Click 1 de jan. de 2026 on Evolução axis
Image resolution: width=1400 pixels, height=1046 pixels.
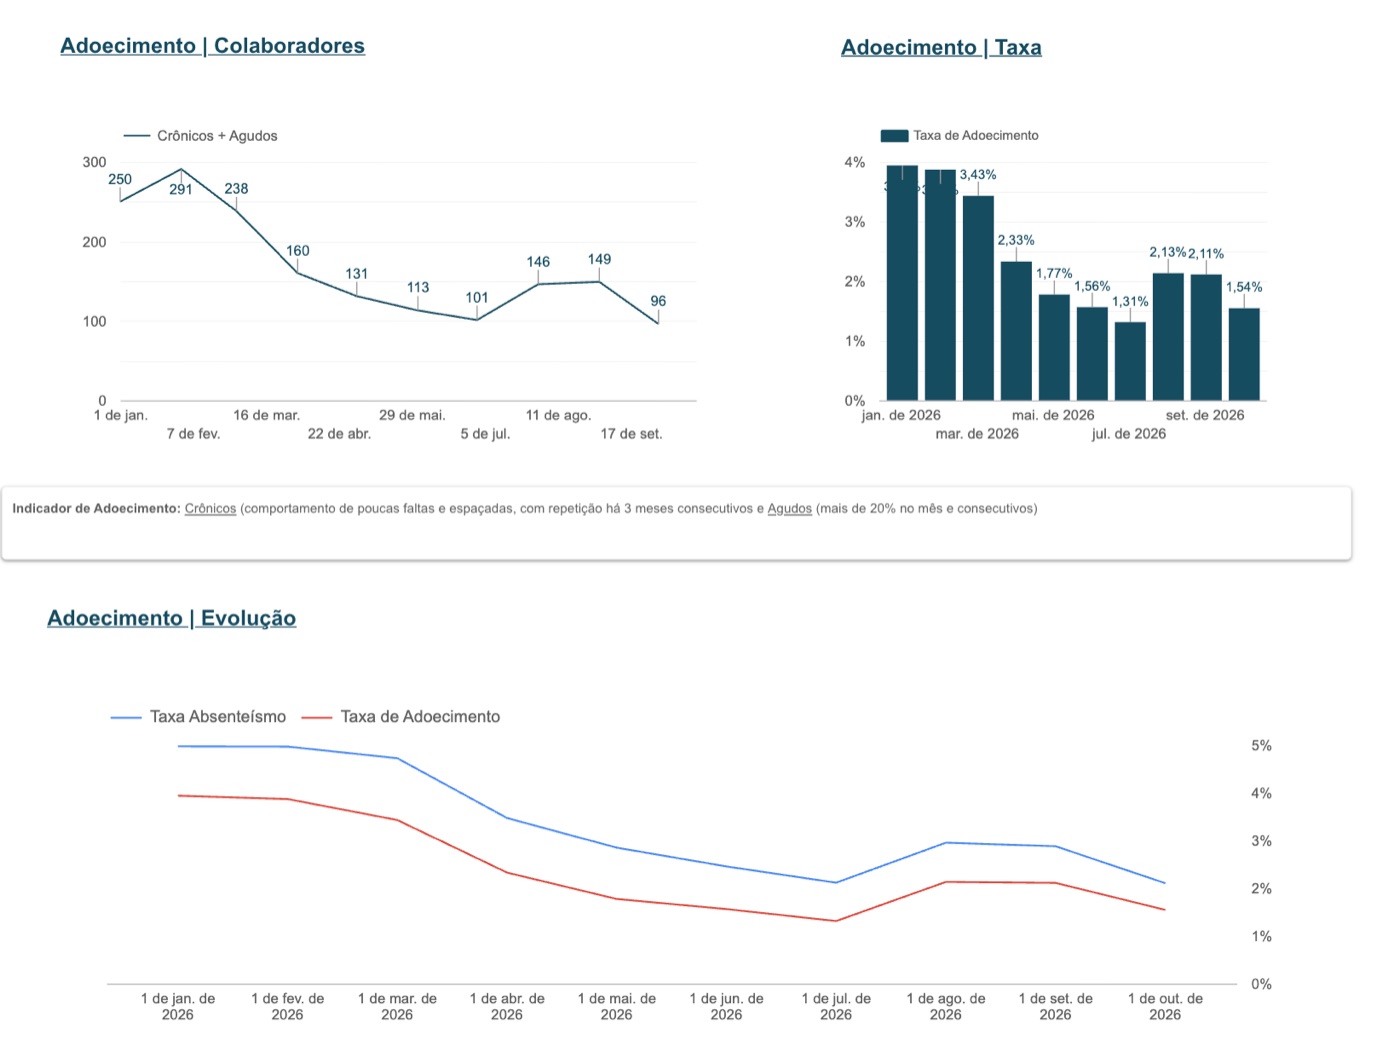(178, 1007)
